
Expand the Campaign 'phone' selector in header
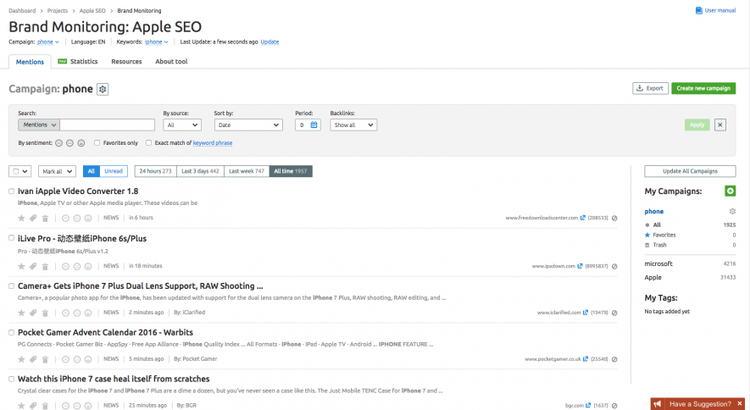coord(48,42)
